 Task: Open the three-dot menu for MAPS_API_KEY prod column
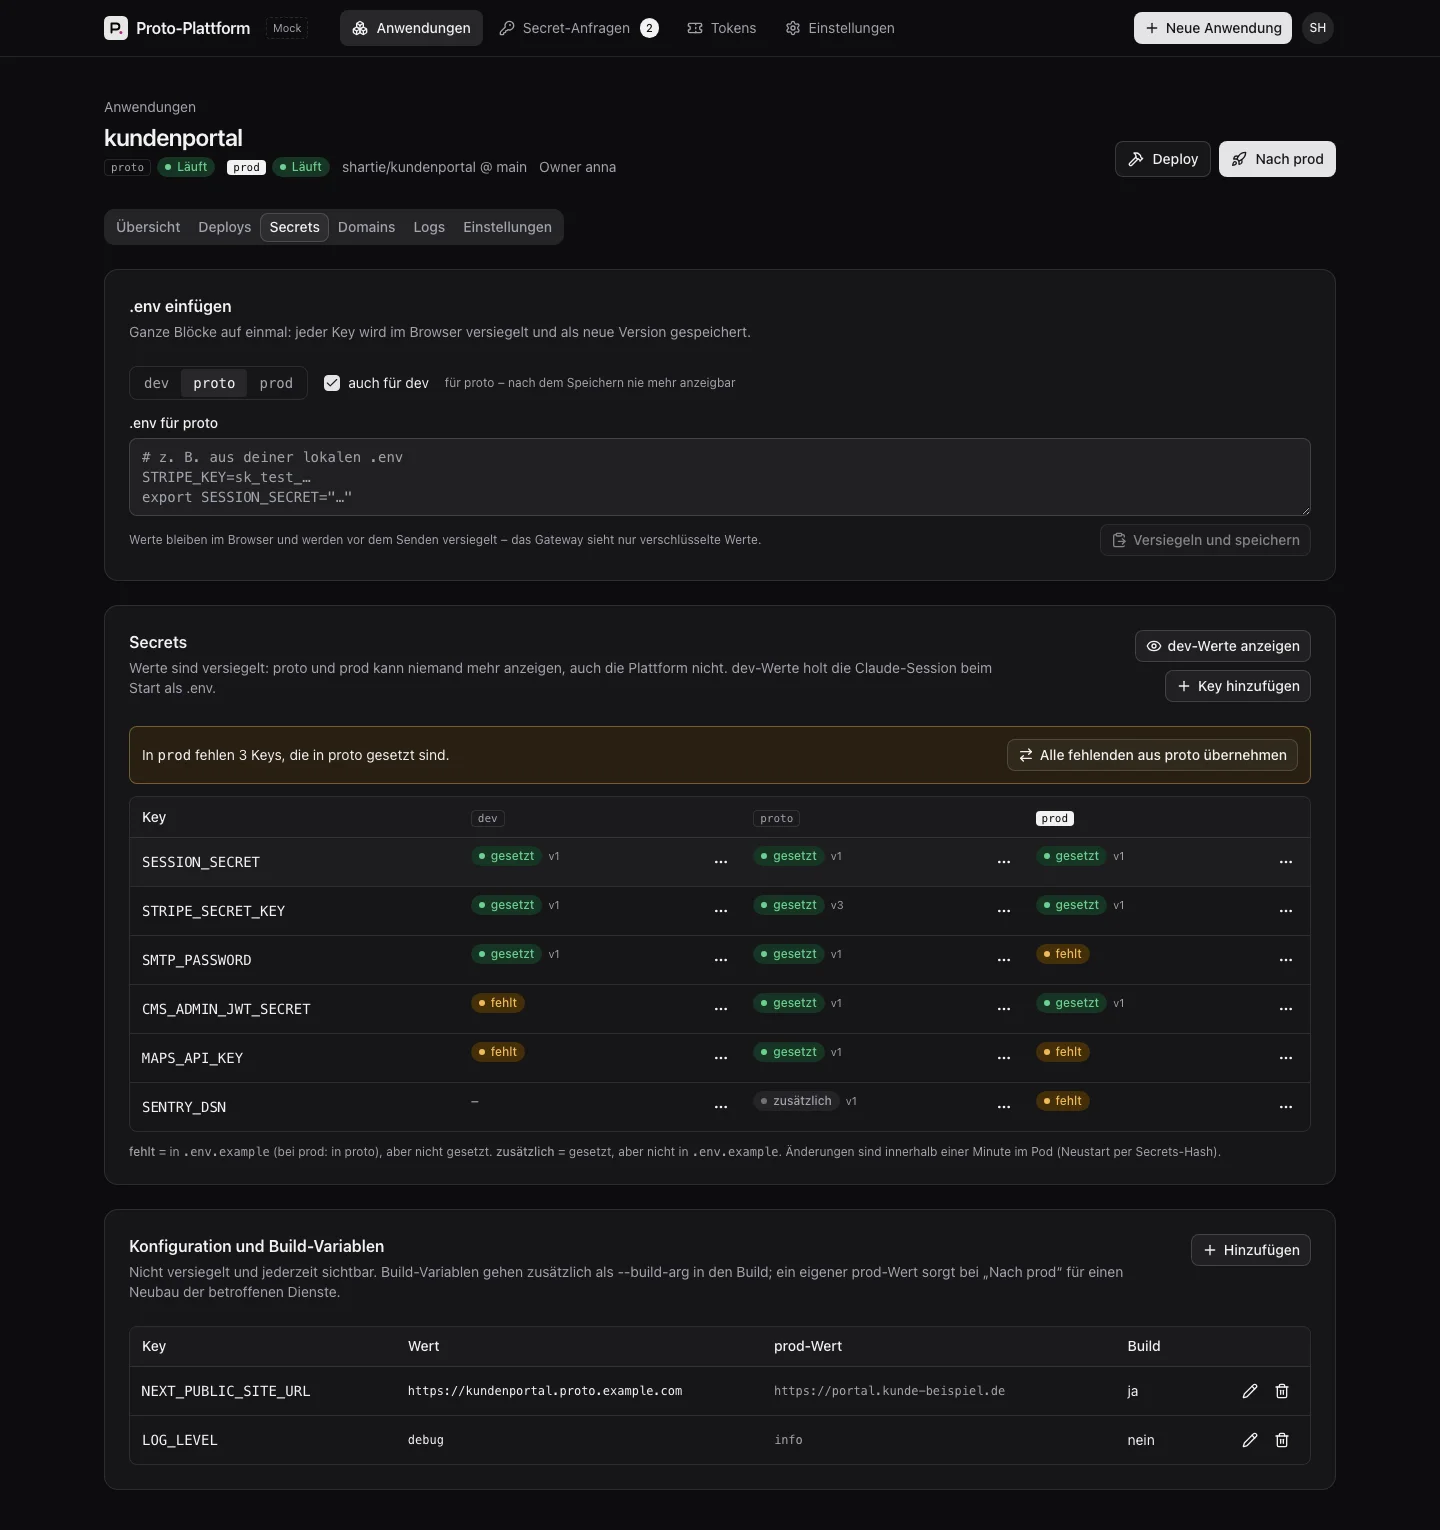coord(1286,1058)
